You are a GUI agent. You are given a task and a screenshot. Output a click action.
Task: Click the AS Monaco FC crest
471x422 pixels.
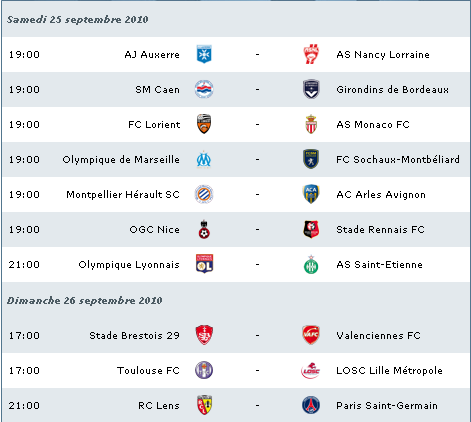coord(311,124)
